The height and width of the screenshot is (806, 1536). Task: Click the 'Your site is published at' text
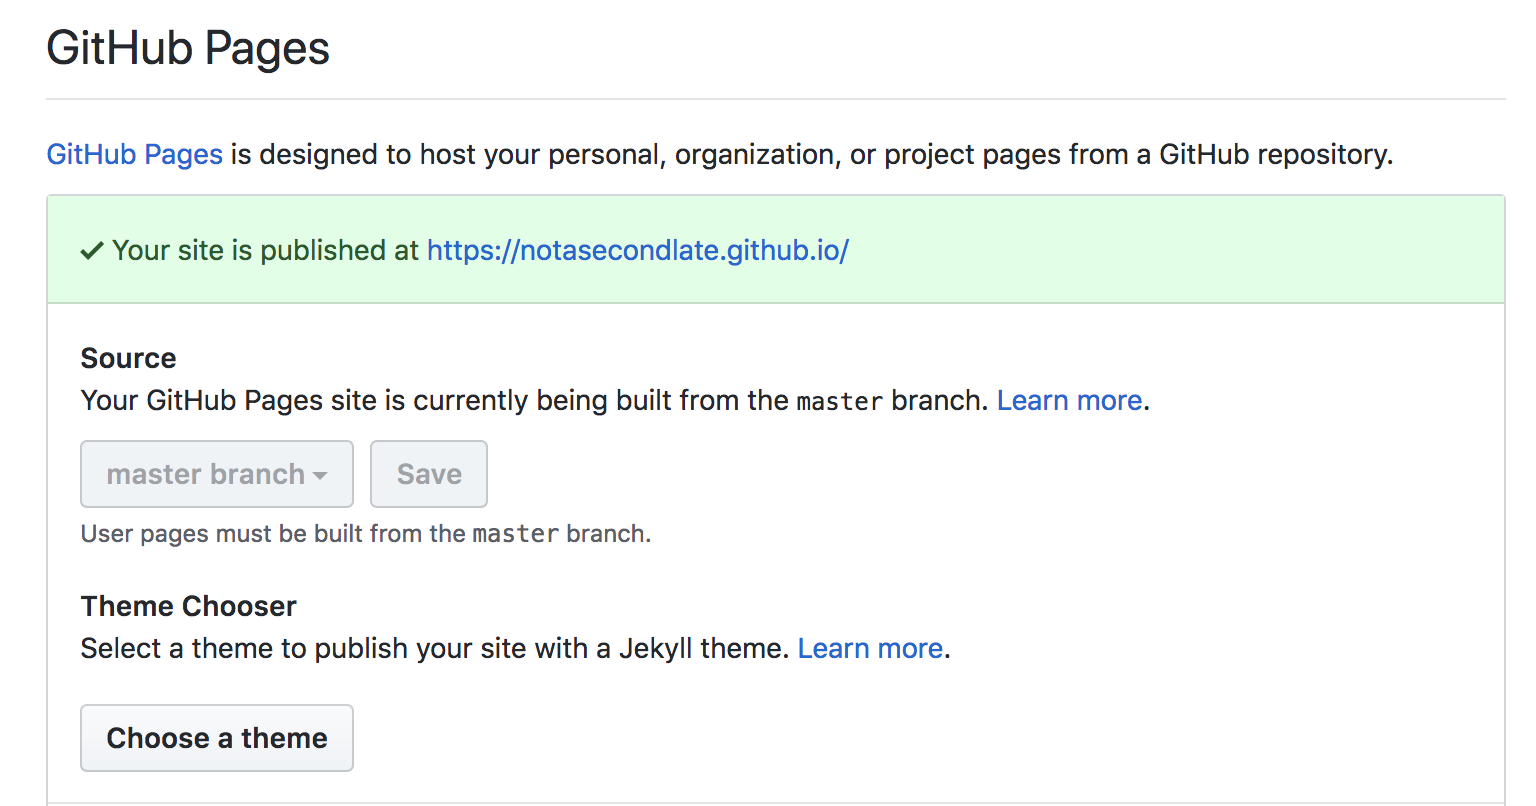(x=265, y=250)
